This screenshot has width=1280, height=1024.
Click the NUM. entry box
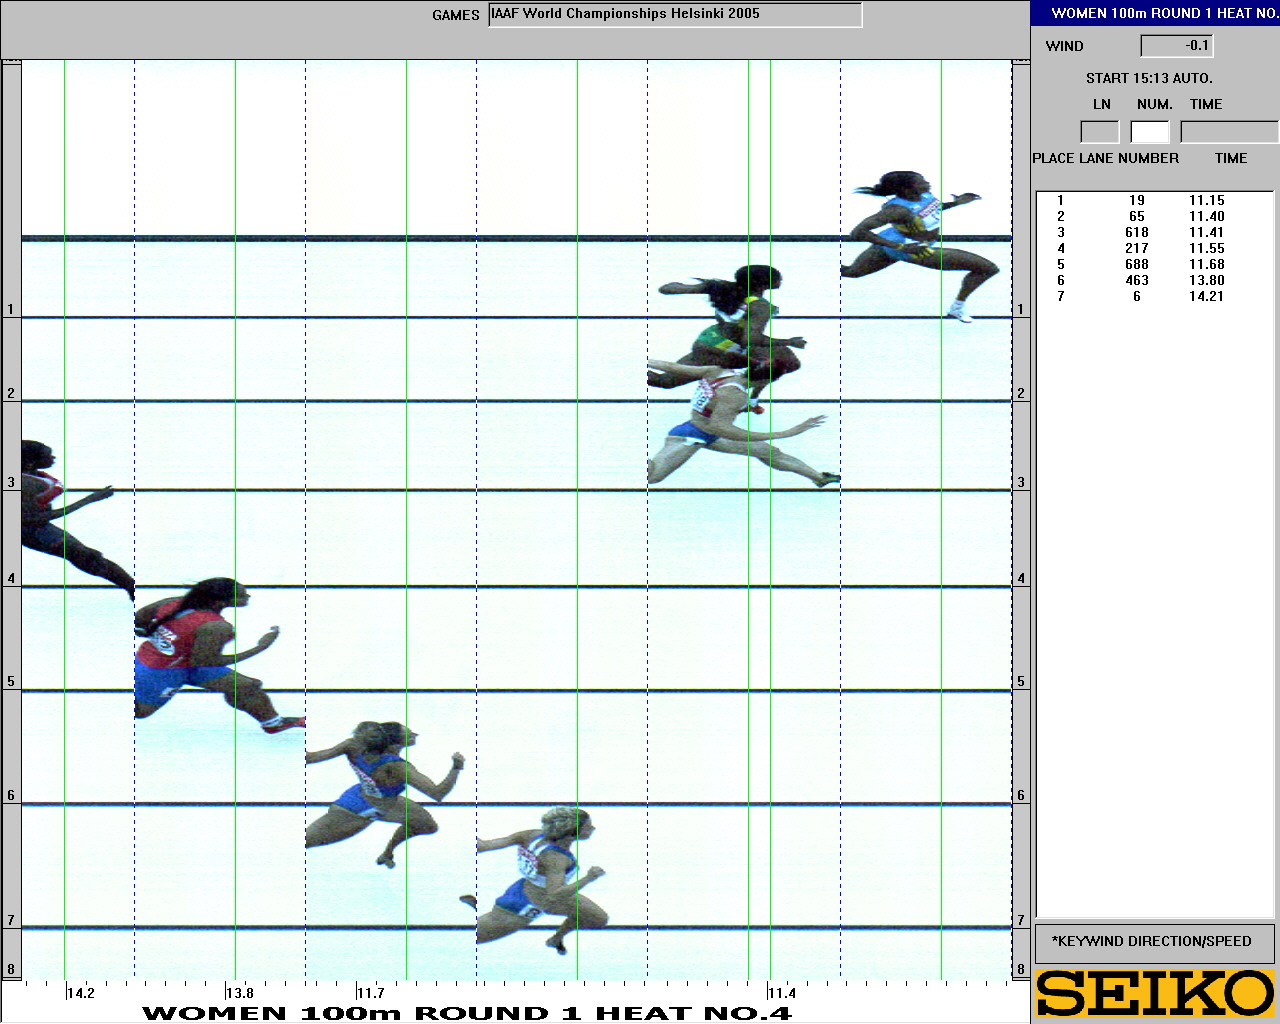pyautogui.click(x=1149, y=132)
